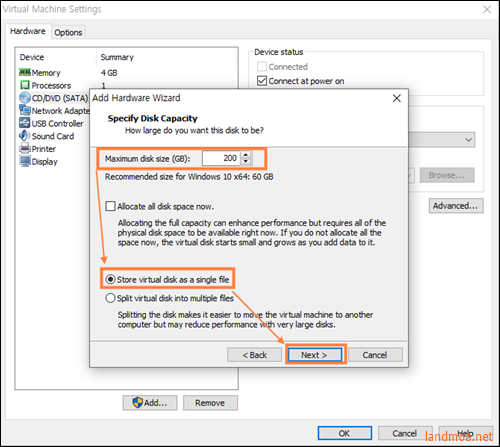Select the Processors device icon
Viewport: 500px width, 447px height.
pyautogui.click(x=25, y=85)
